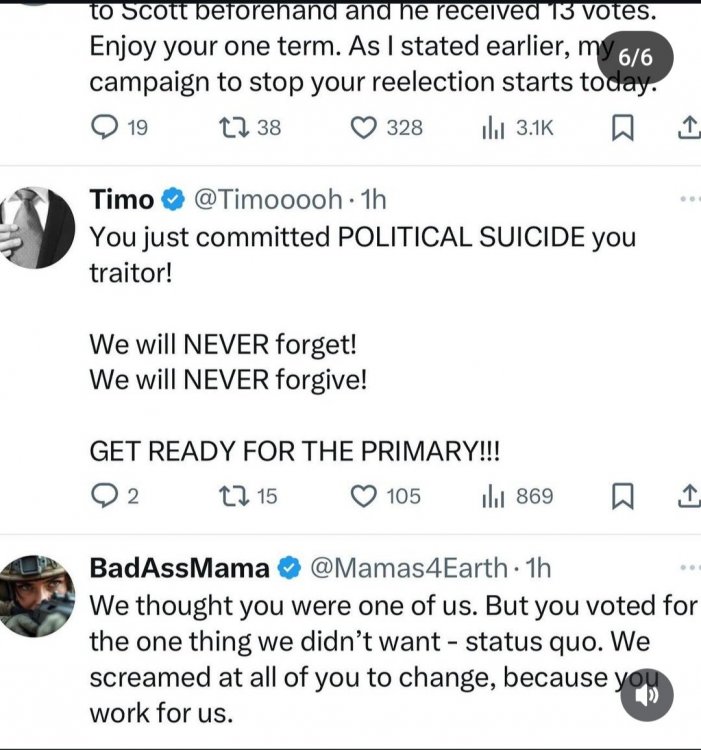Open more options menu on Timo's tweet
The image size is (701, 750).
[689, 199]
